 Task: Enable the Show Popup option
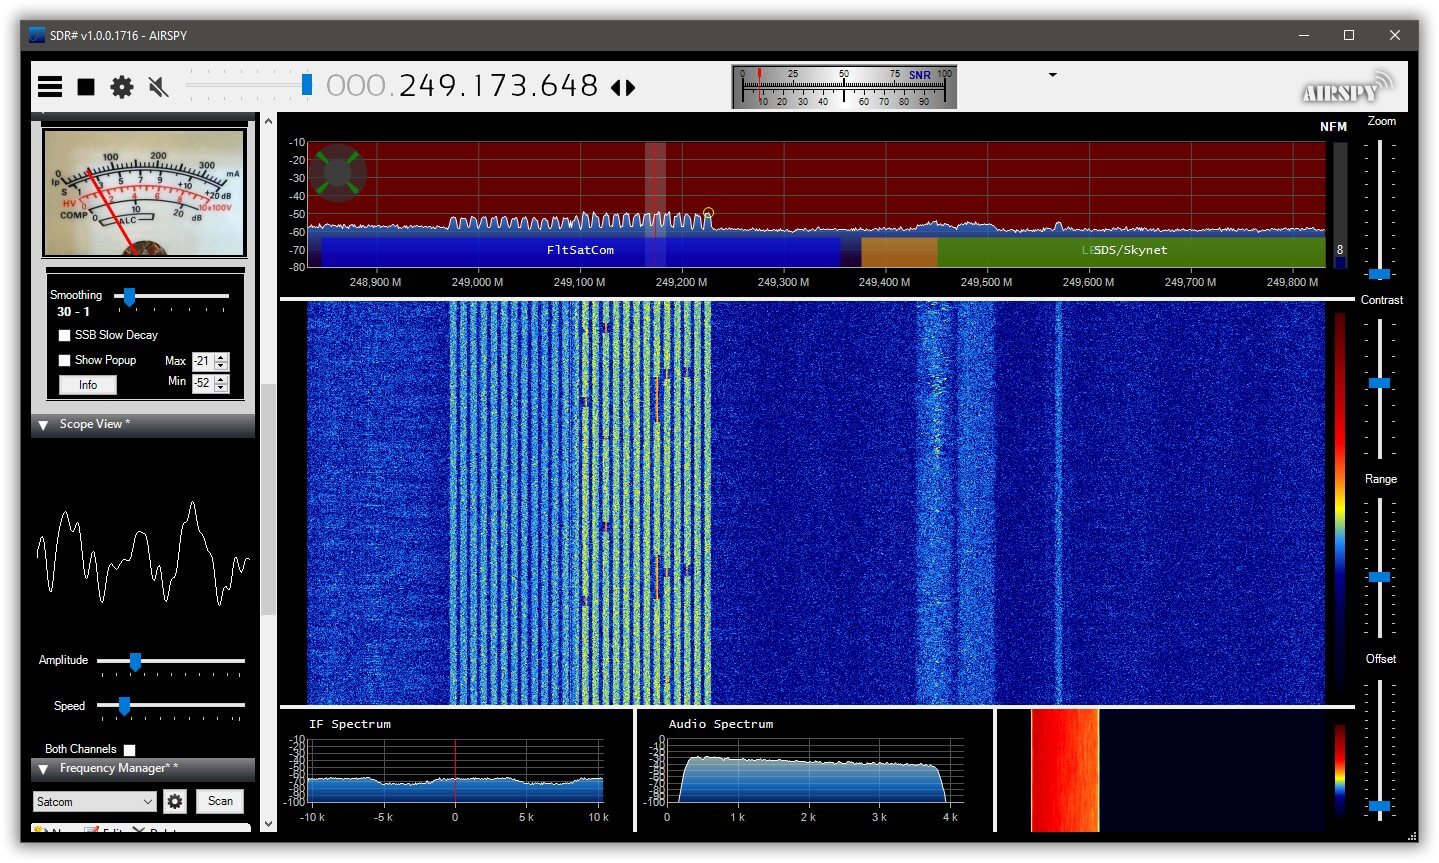[65, 360]
